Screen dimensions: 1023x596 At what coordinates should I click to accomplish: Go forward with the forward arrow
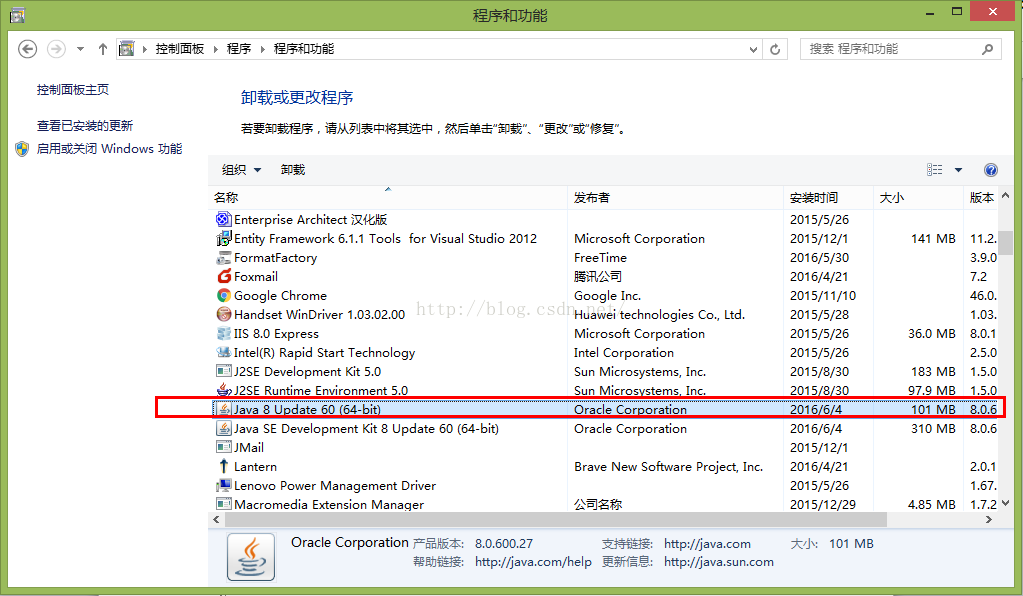tap(56, 49)
